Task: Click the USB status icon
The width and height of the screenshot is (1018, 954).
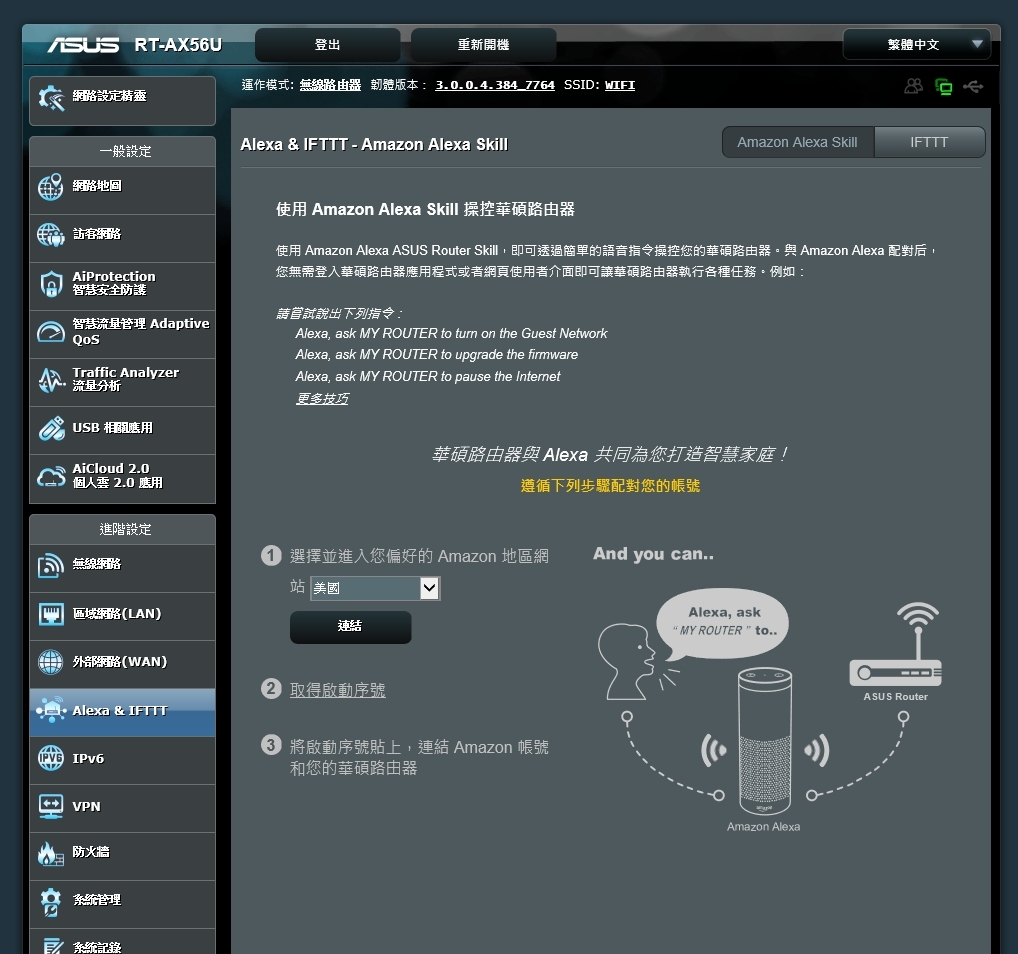Action: 973,86
